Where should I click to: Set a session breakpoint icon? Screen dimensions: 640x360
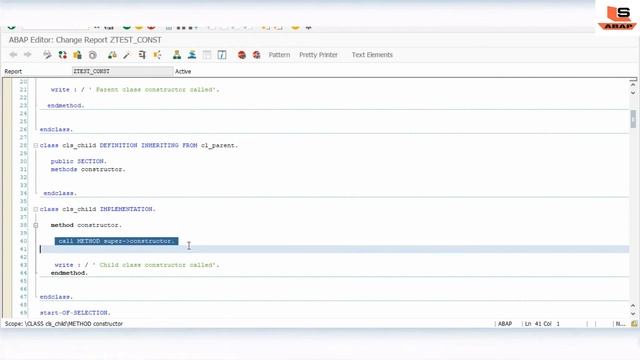242,55
